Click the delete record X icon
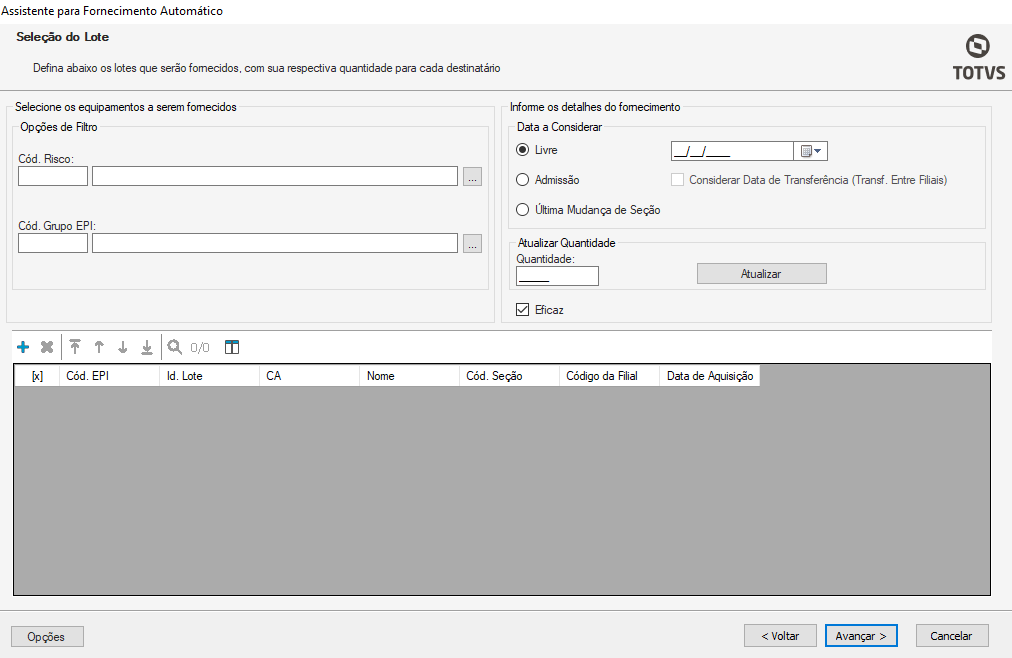Viewport: 1012px width, 658px height. coord(47,347)
